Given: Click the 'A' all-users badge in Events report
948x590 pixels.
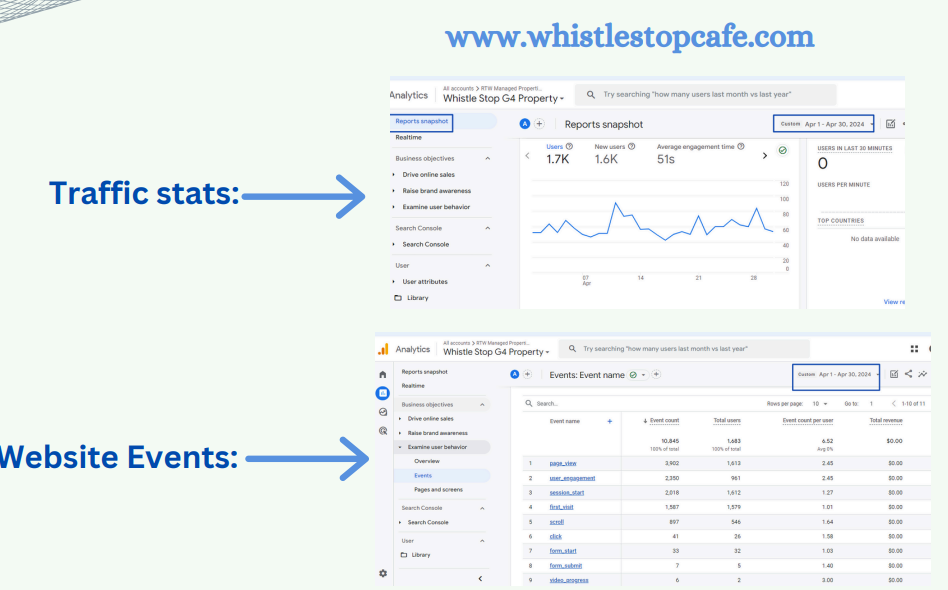Looking at the screenshot, I should click(515, 374).
